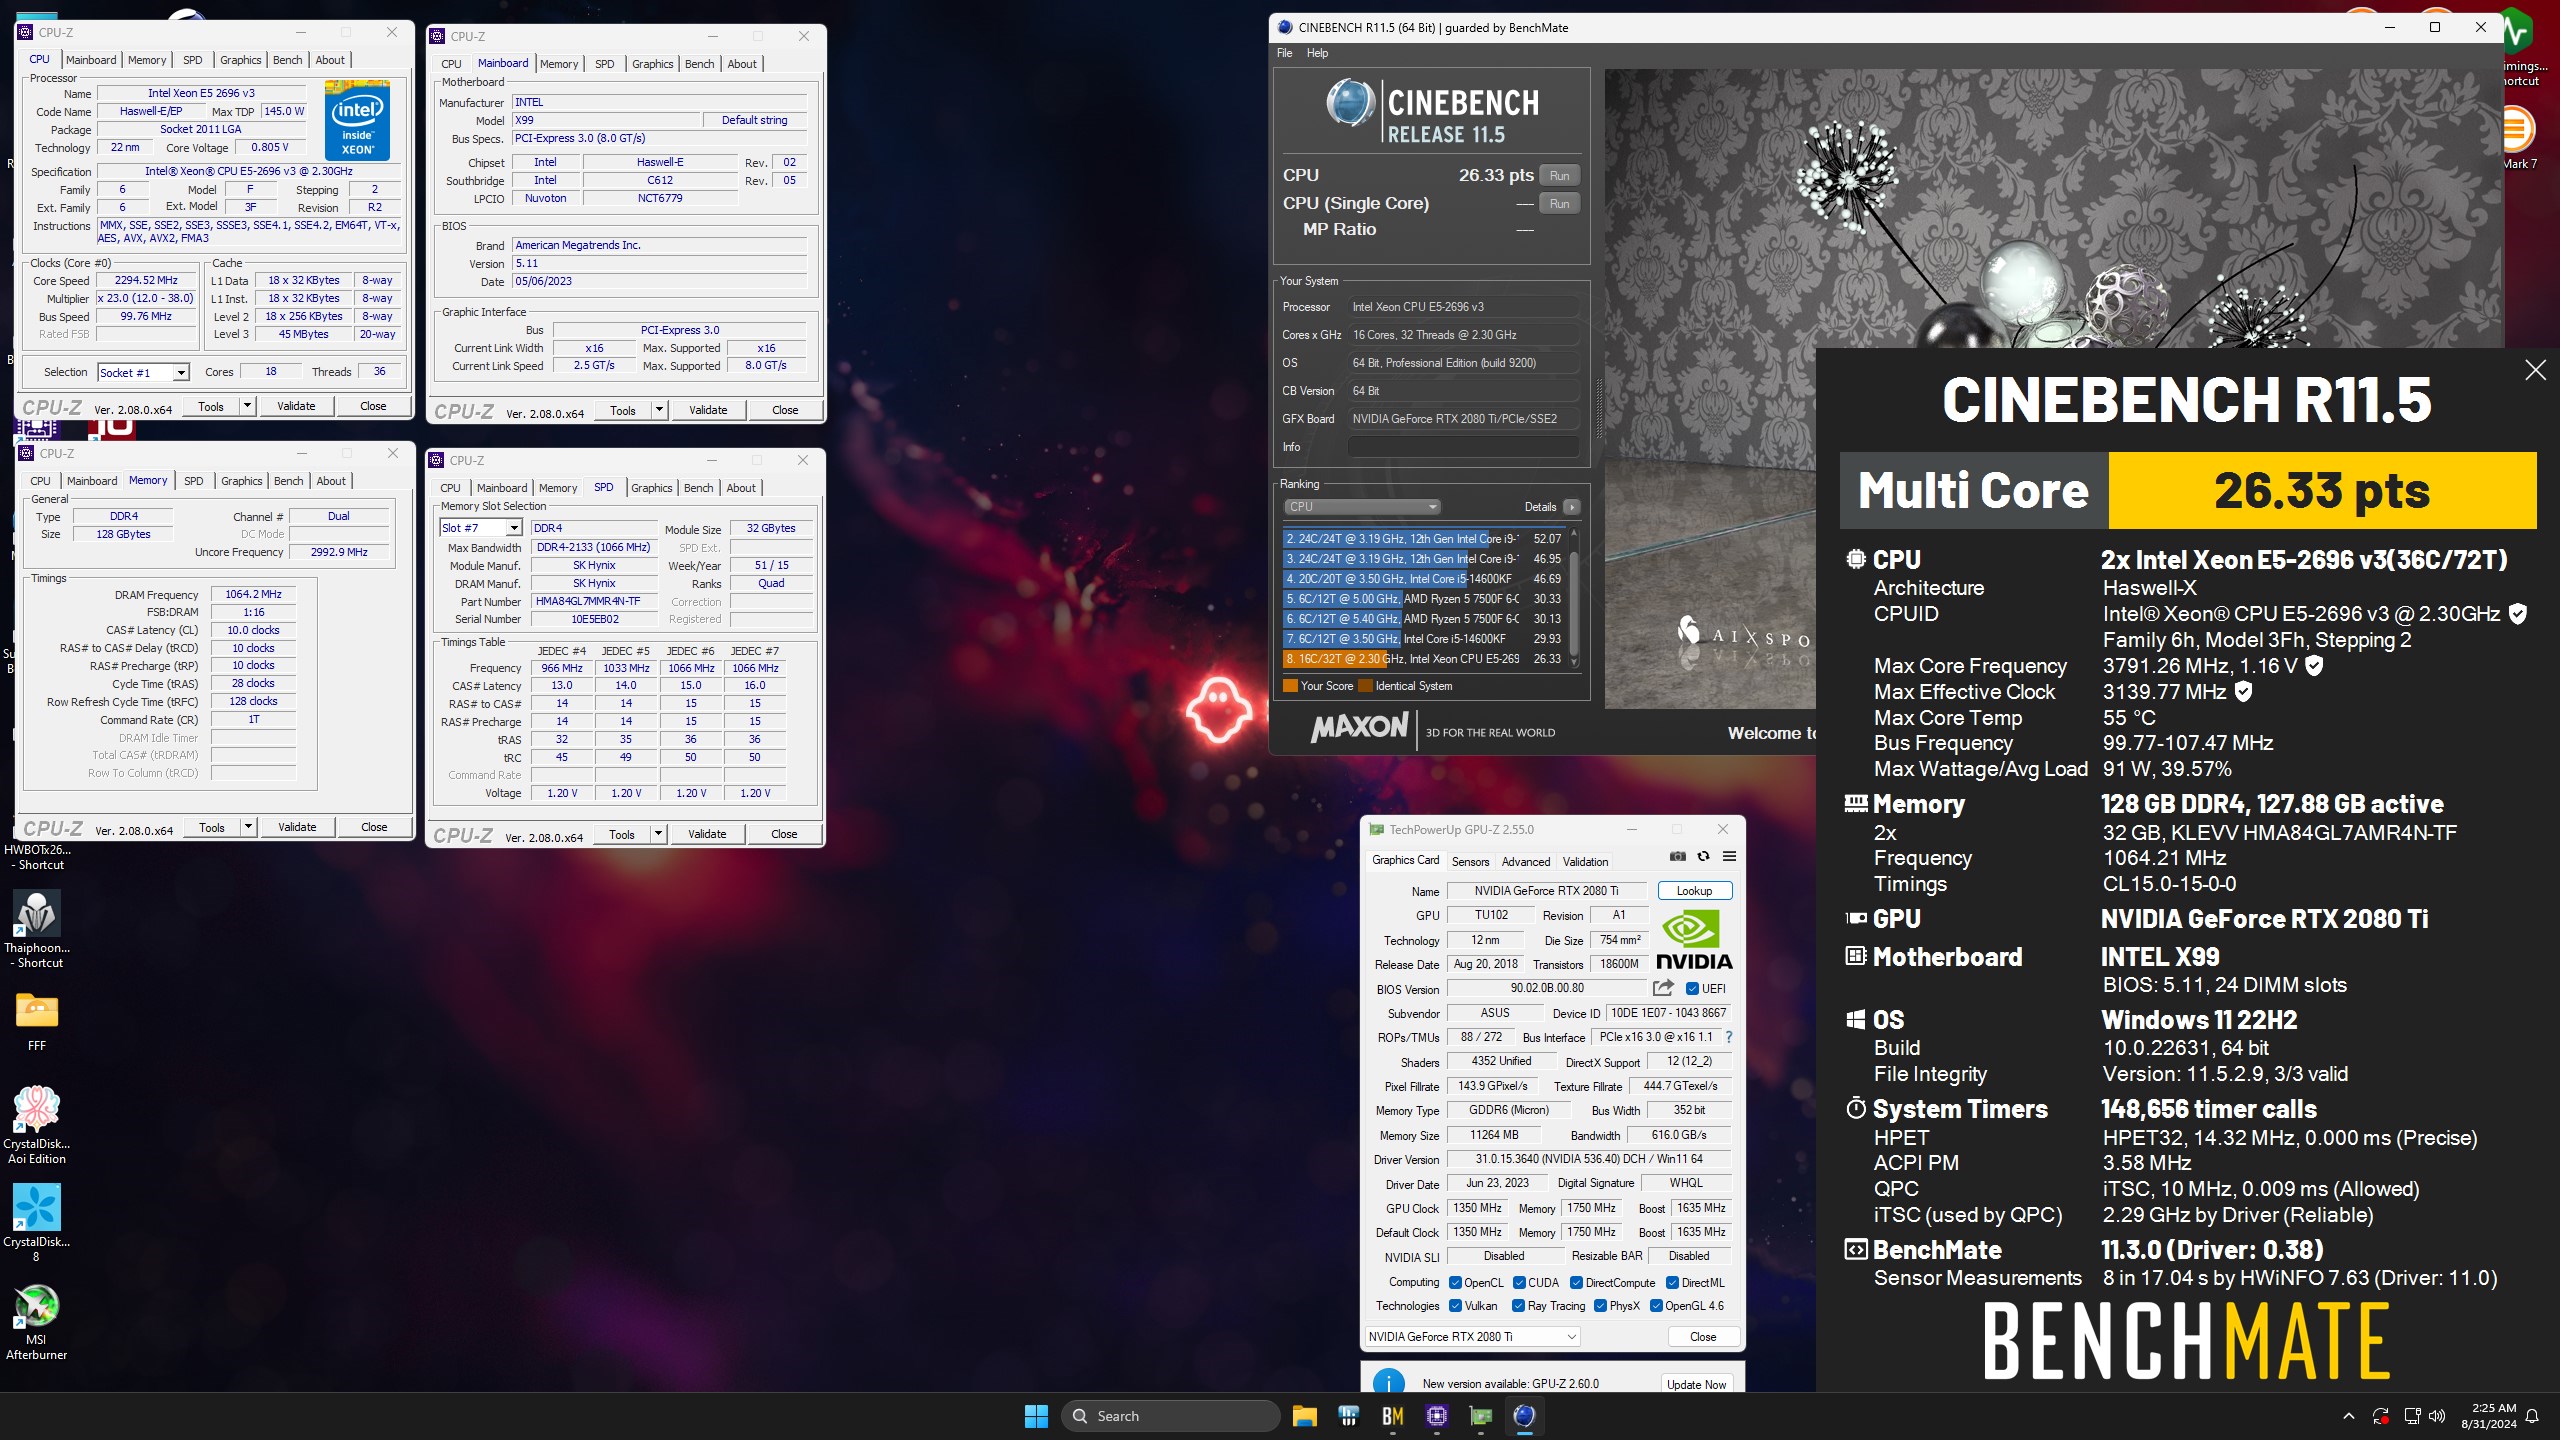Select the Your Score orange legend swatch
The height and width of the screenshot is (1440, 2560).
click(x=1290, y=686)
